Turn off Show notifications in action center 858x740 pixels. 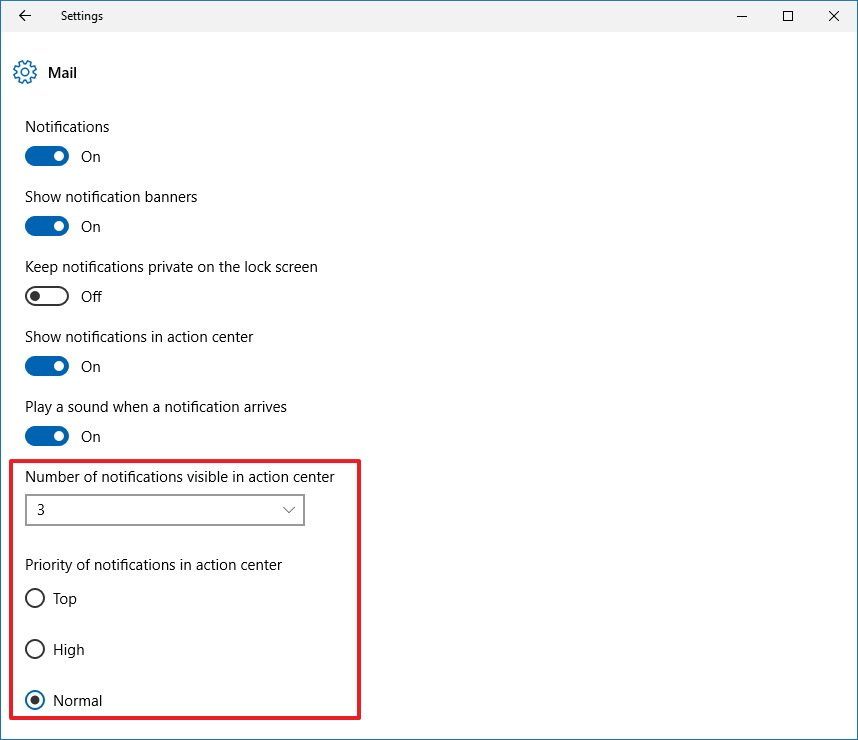tap(46, 366)
